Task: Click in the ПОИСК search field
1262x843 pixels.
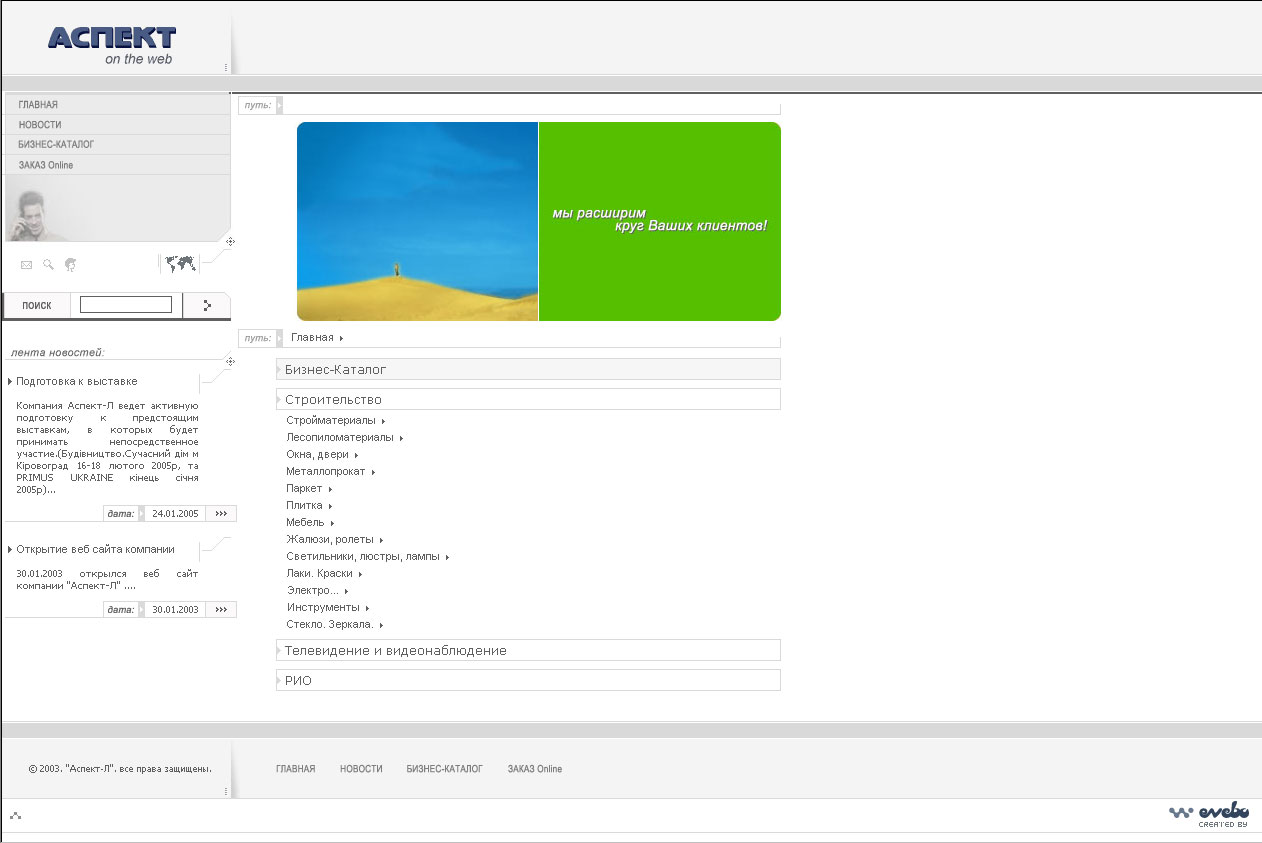Action: tap(126, 305)
